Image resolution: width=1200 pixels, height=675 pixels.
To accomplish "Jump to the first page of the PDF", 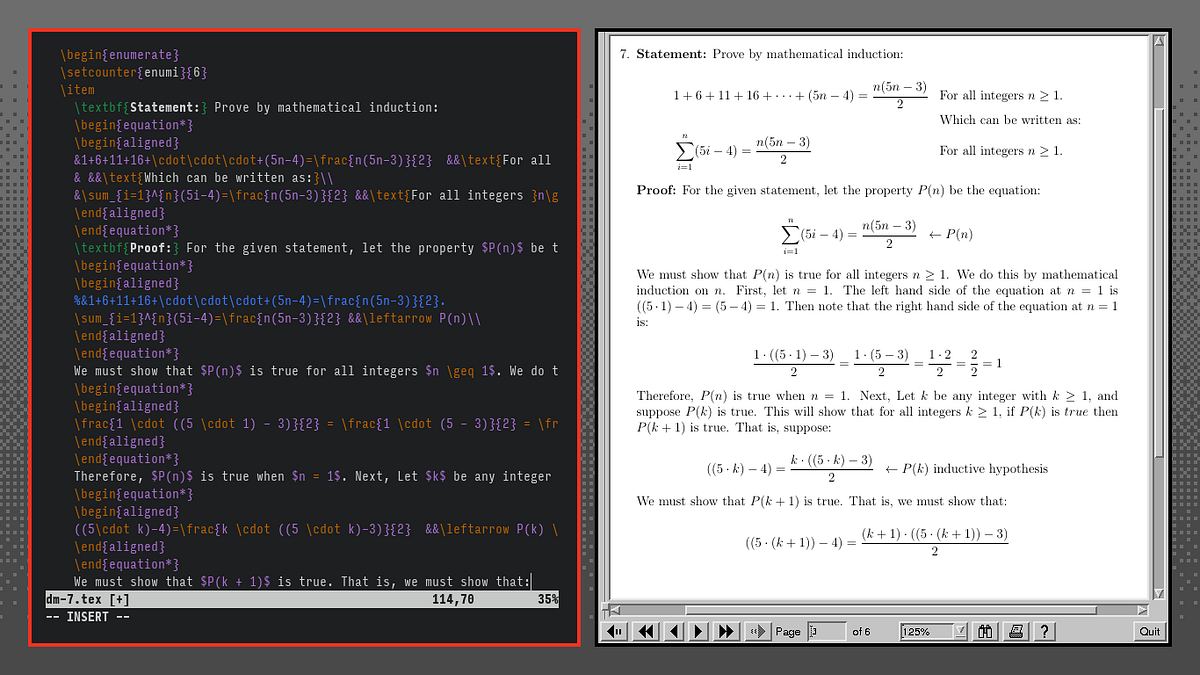I will [x=616, y=631].
